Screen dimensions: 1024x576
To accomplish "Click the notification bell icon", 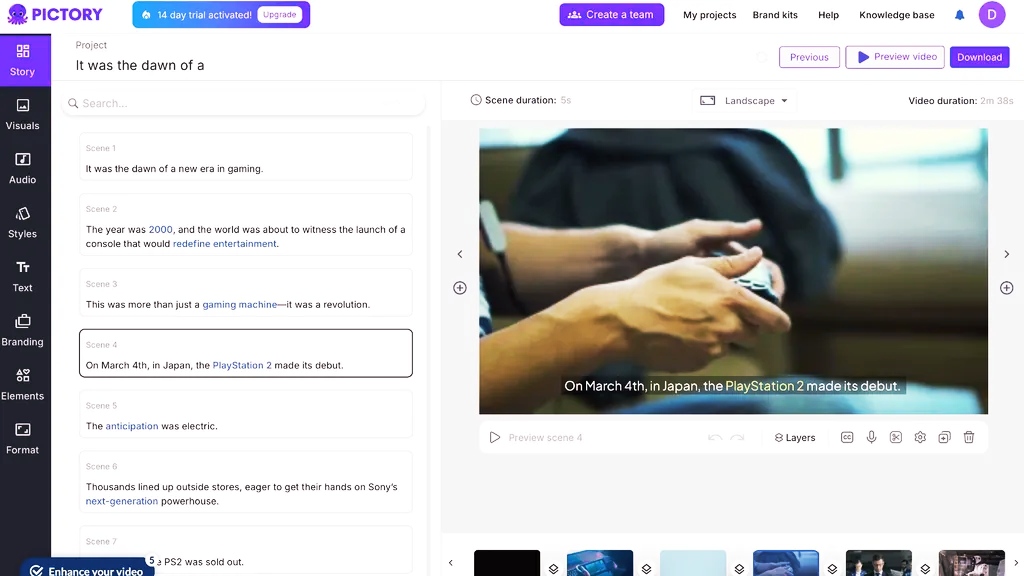I will tap(959, 15).
